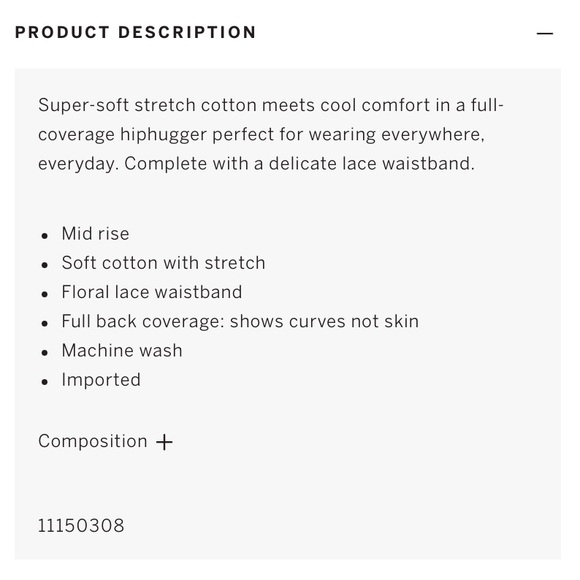Click "Soft cotton with stretch" list item

tap(163, 263)
